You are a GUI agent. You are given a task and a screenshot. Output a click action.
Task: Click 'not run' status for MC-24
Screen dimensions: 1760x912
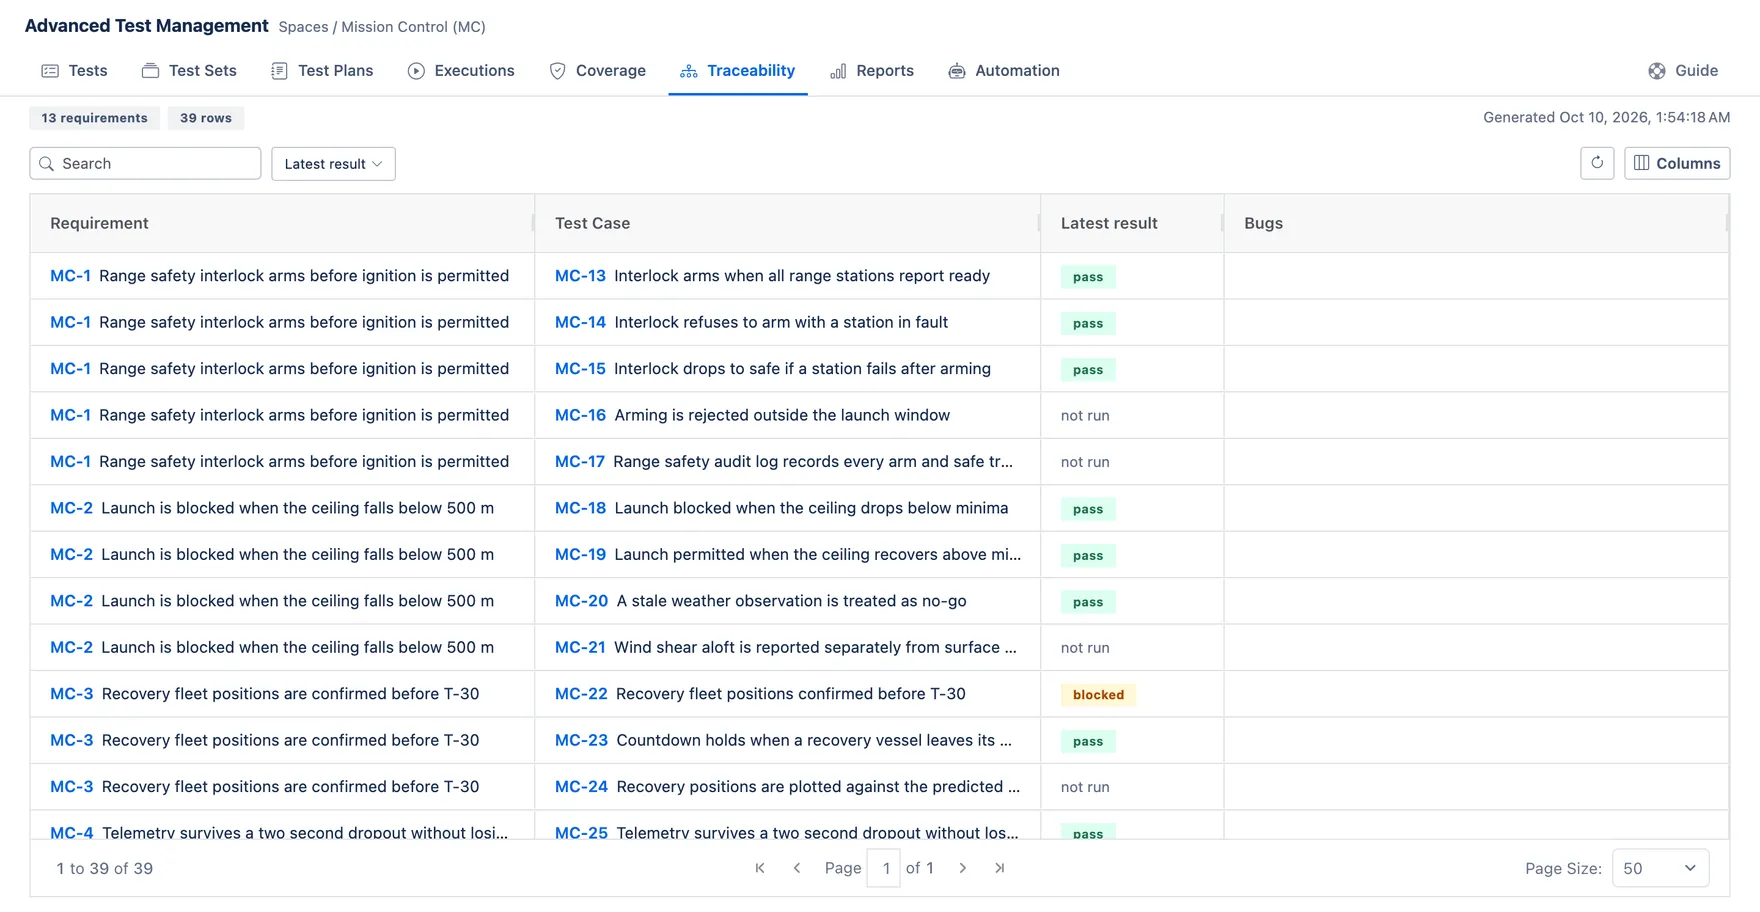click(x=1085, y=788)
